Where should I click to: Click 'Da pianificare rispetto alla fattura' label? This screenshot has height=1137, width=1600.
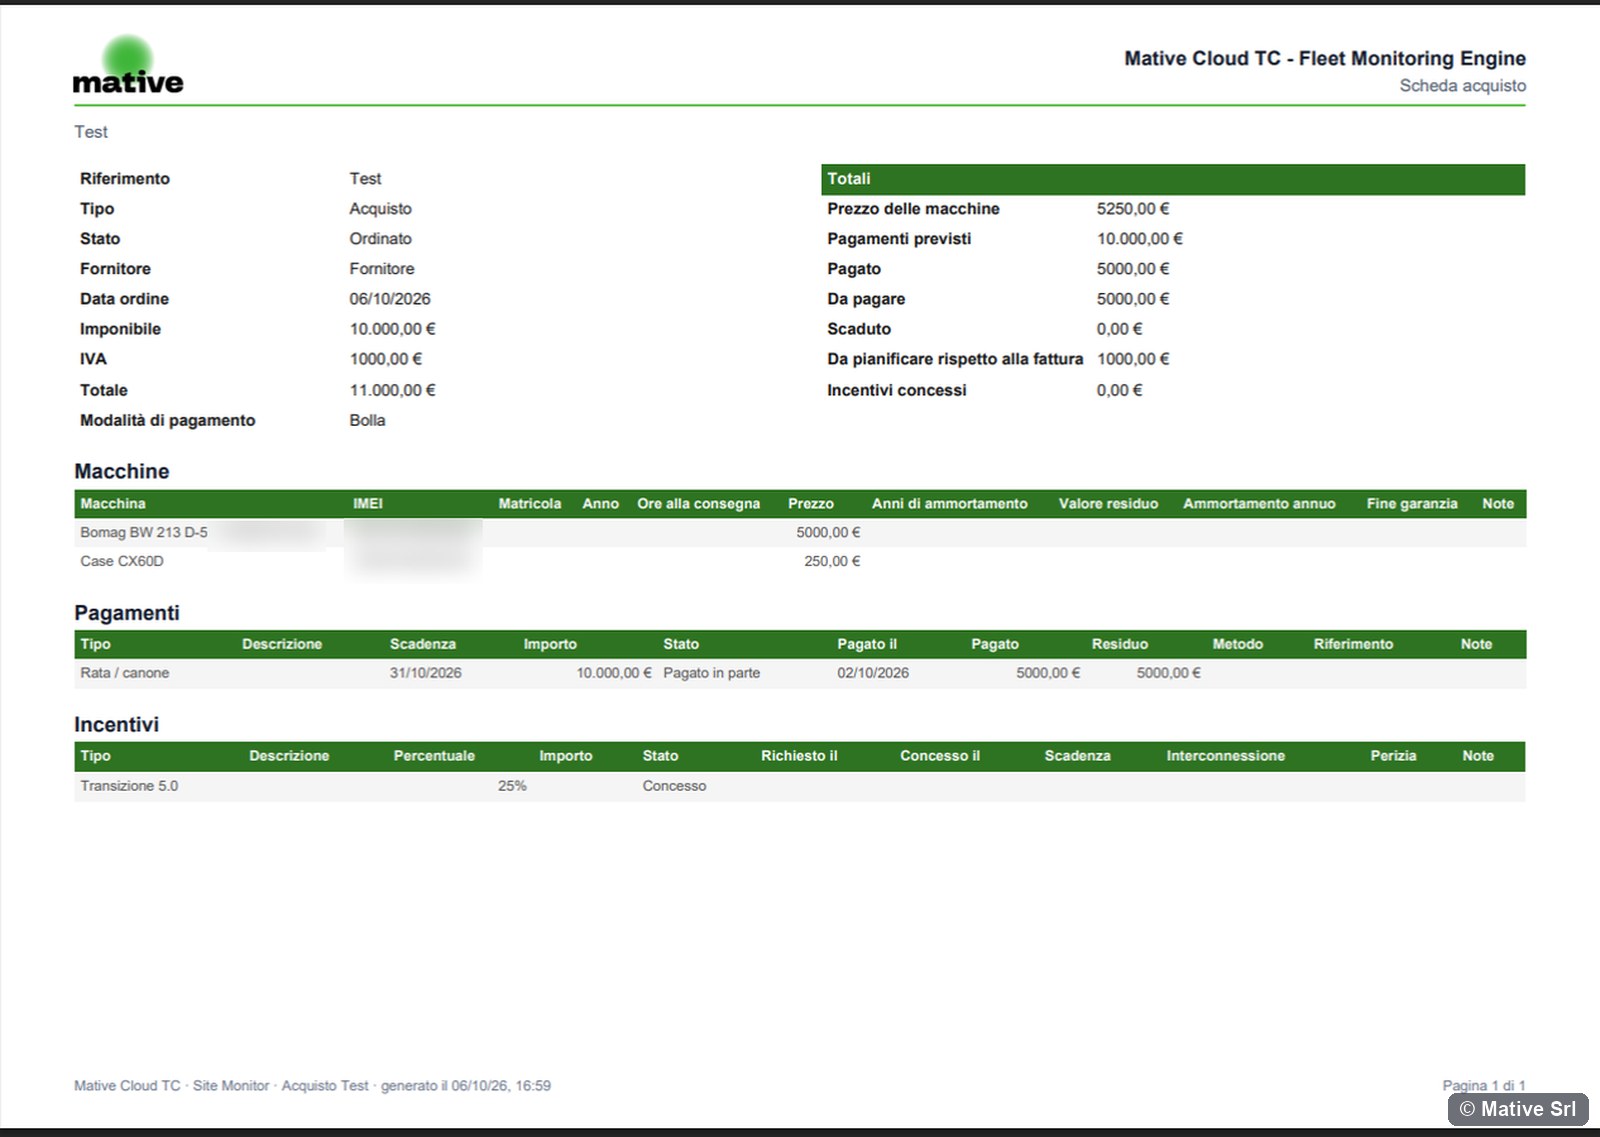click(x=955, y=359)
